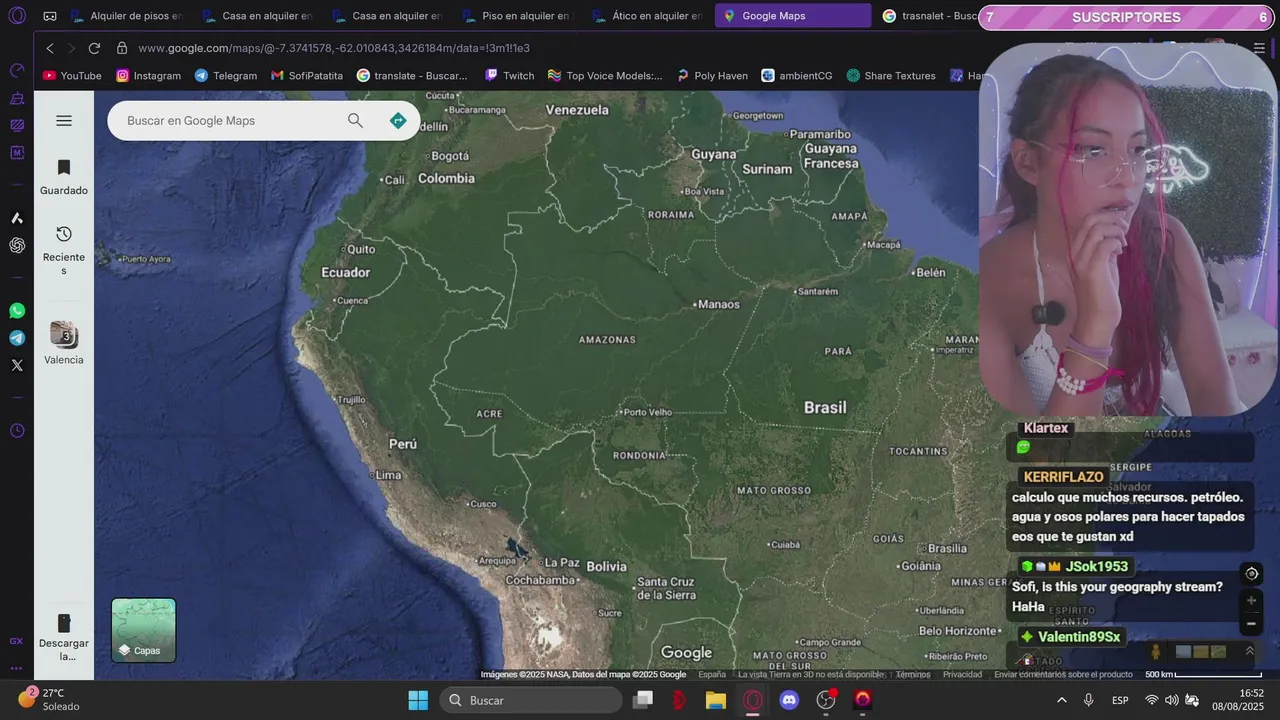The width and height of the screenshot is (1280, 720).
Task: Click the Lima city label on map
Action: click(386, 475)
